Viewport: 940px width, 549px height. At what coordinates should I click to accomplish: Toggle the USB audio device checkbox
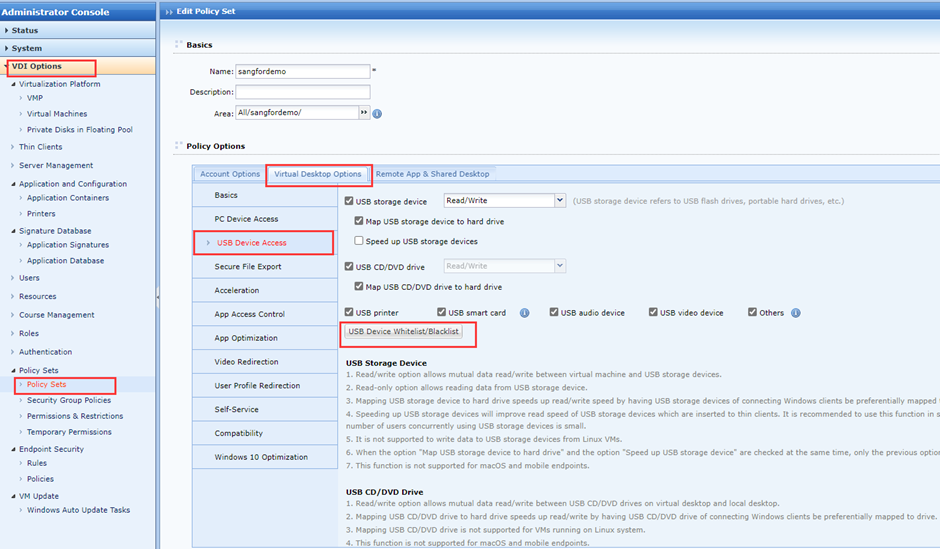coord(554,313)
